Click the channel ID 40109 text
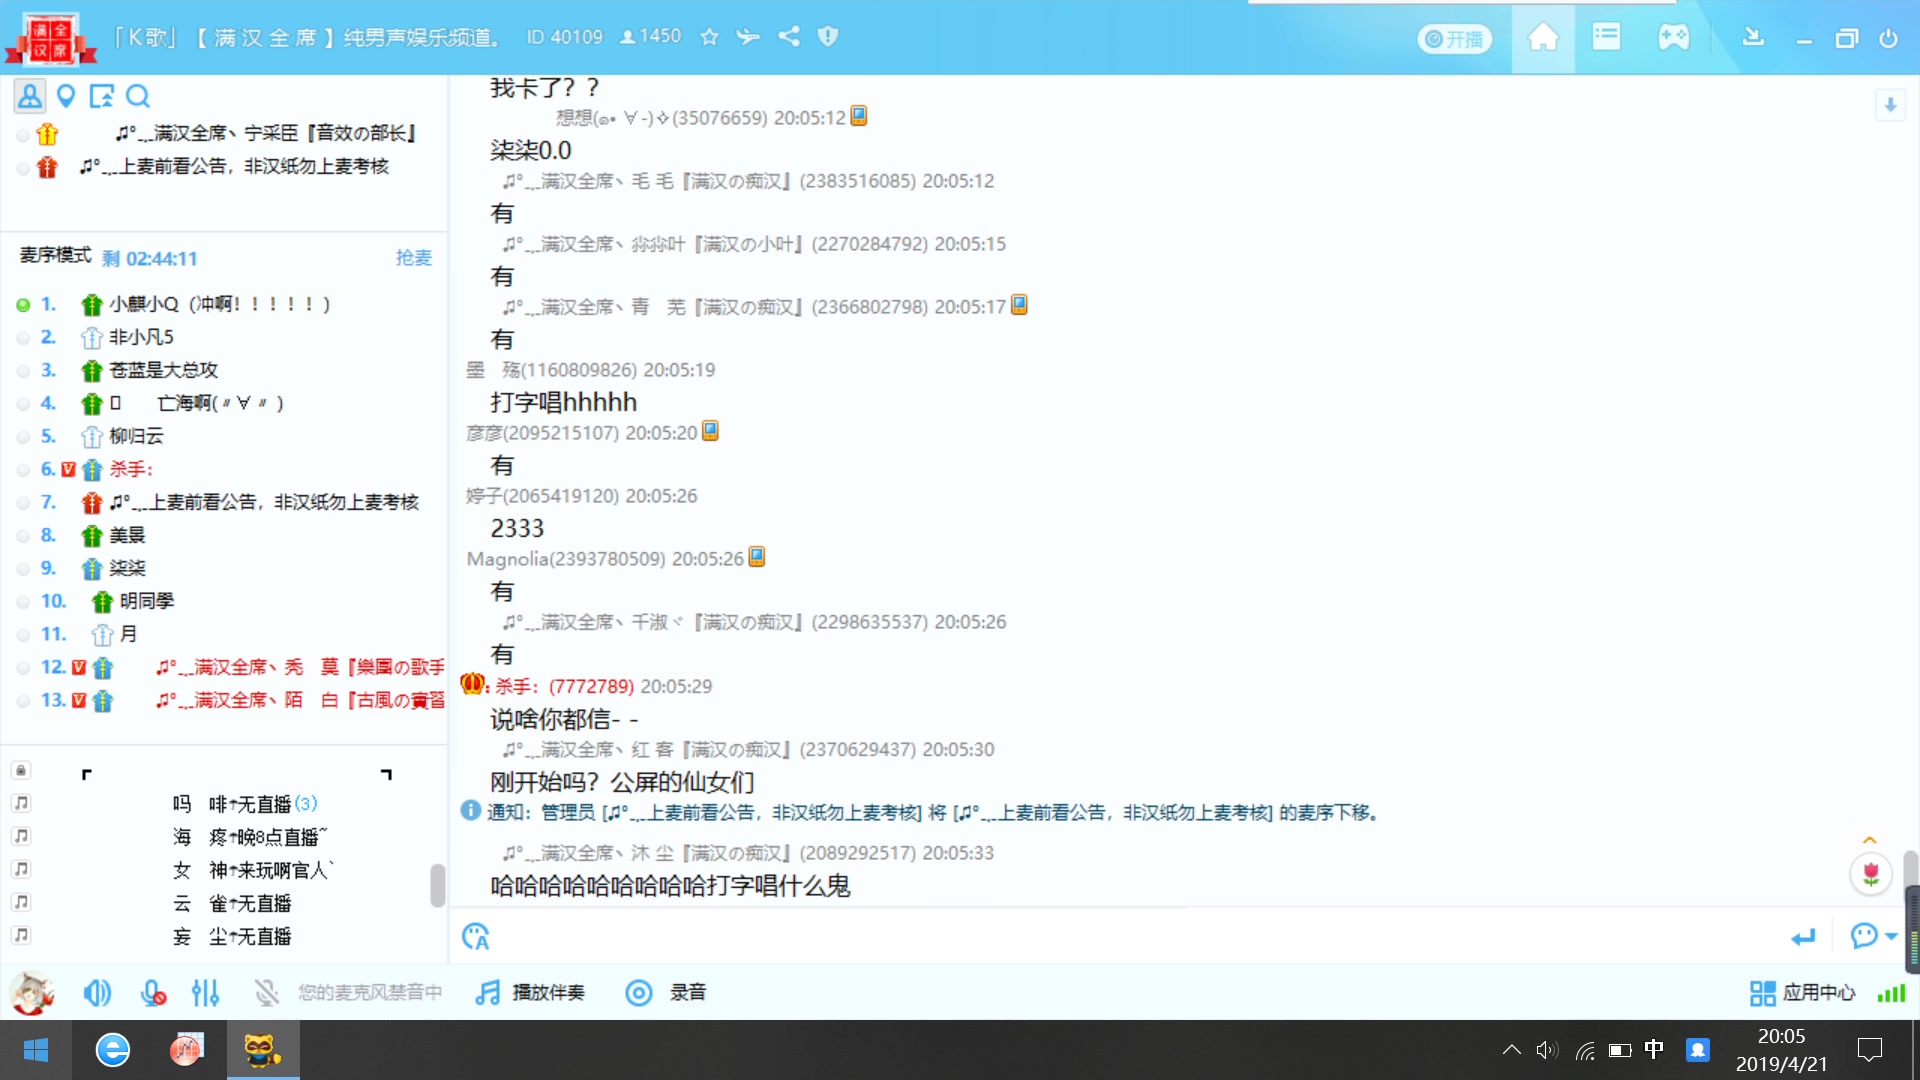This screenshot has width=1920, height=1080. [565, 37]
